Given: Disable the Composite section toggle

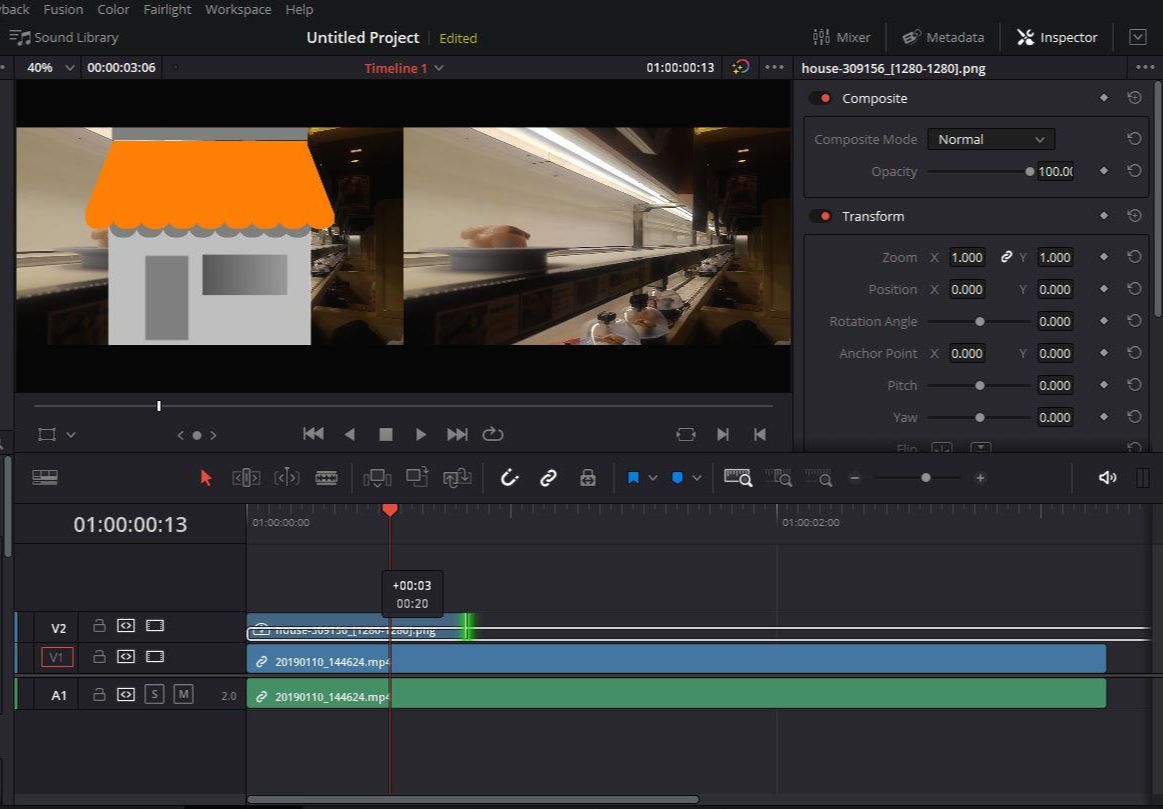Looking at the screenshot, I should [821, 98].
